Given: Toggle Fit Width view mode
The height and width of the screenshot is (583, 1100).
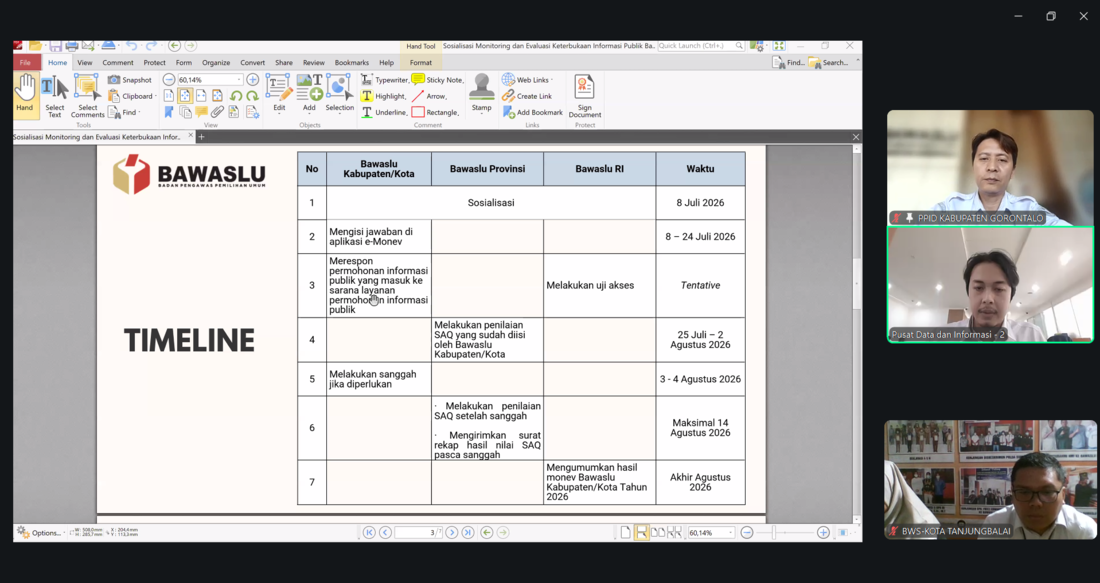Looking at the screenshot, I should coord(201,96).
